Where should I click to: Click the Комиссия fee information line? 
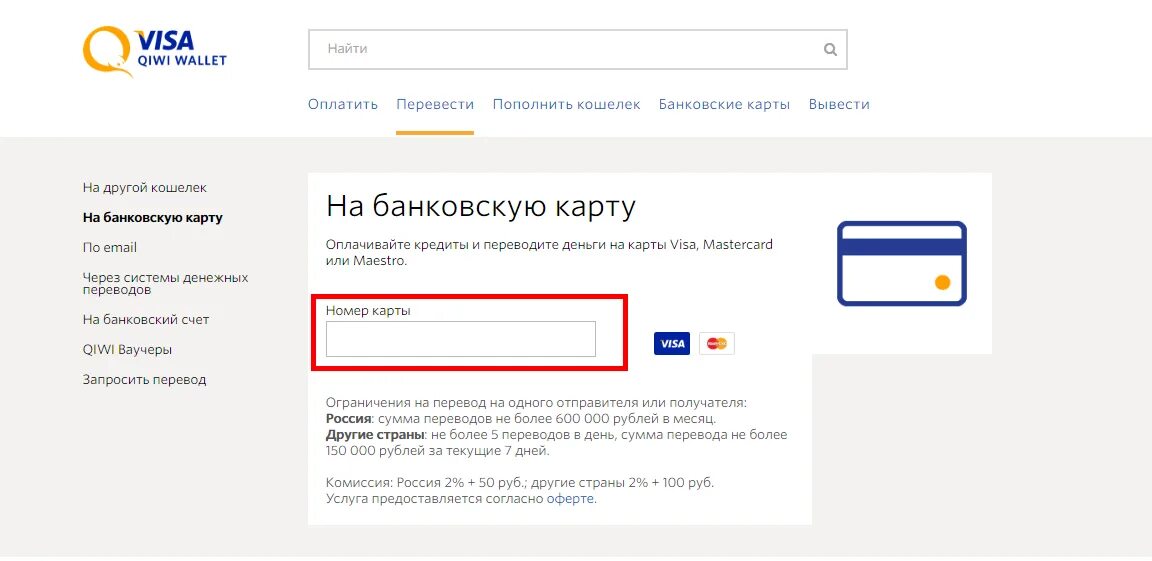(520, 483)
